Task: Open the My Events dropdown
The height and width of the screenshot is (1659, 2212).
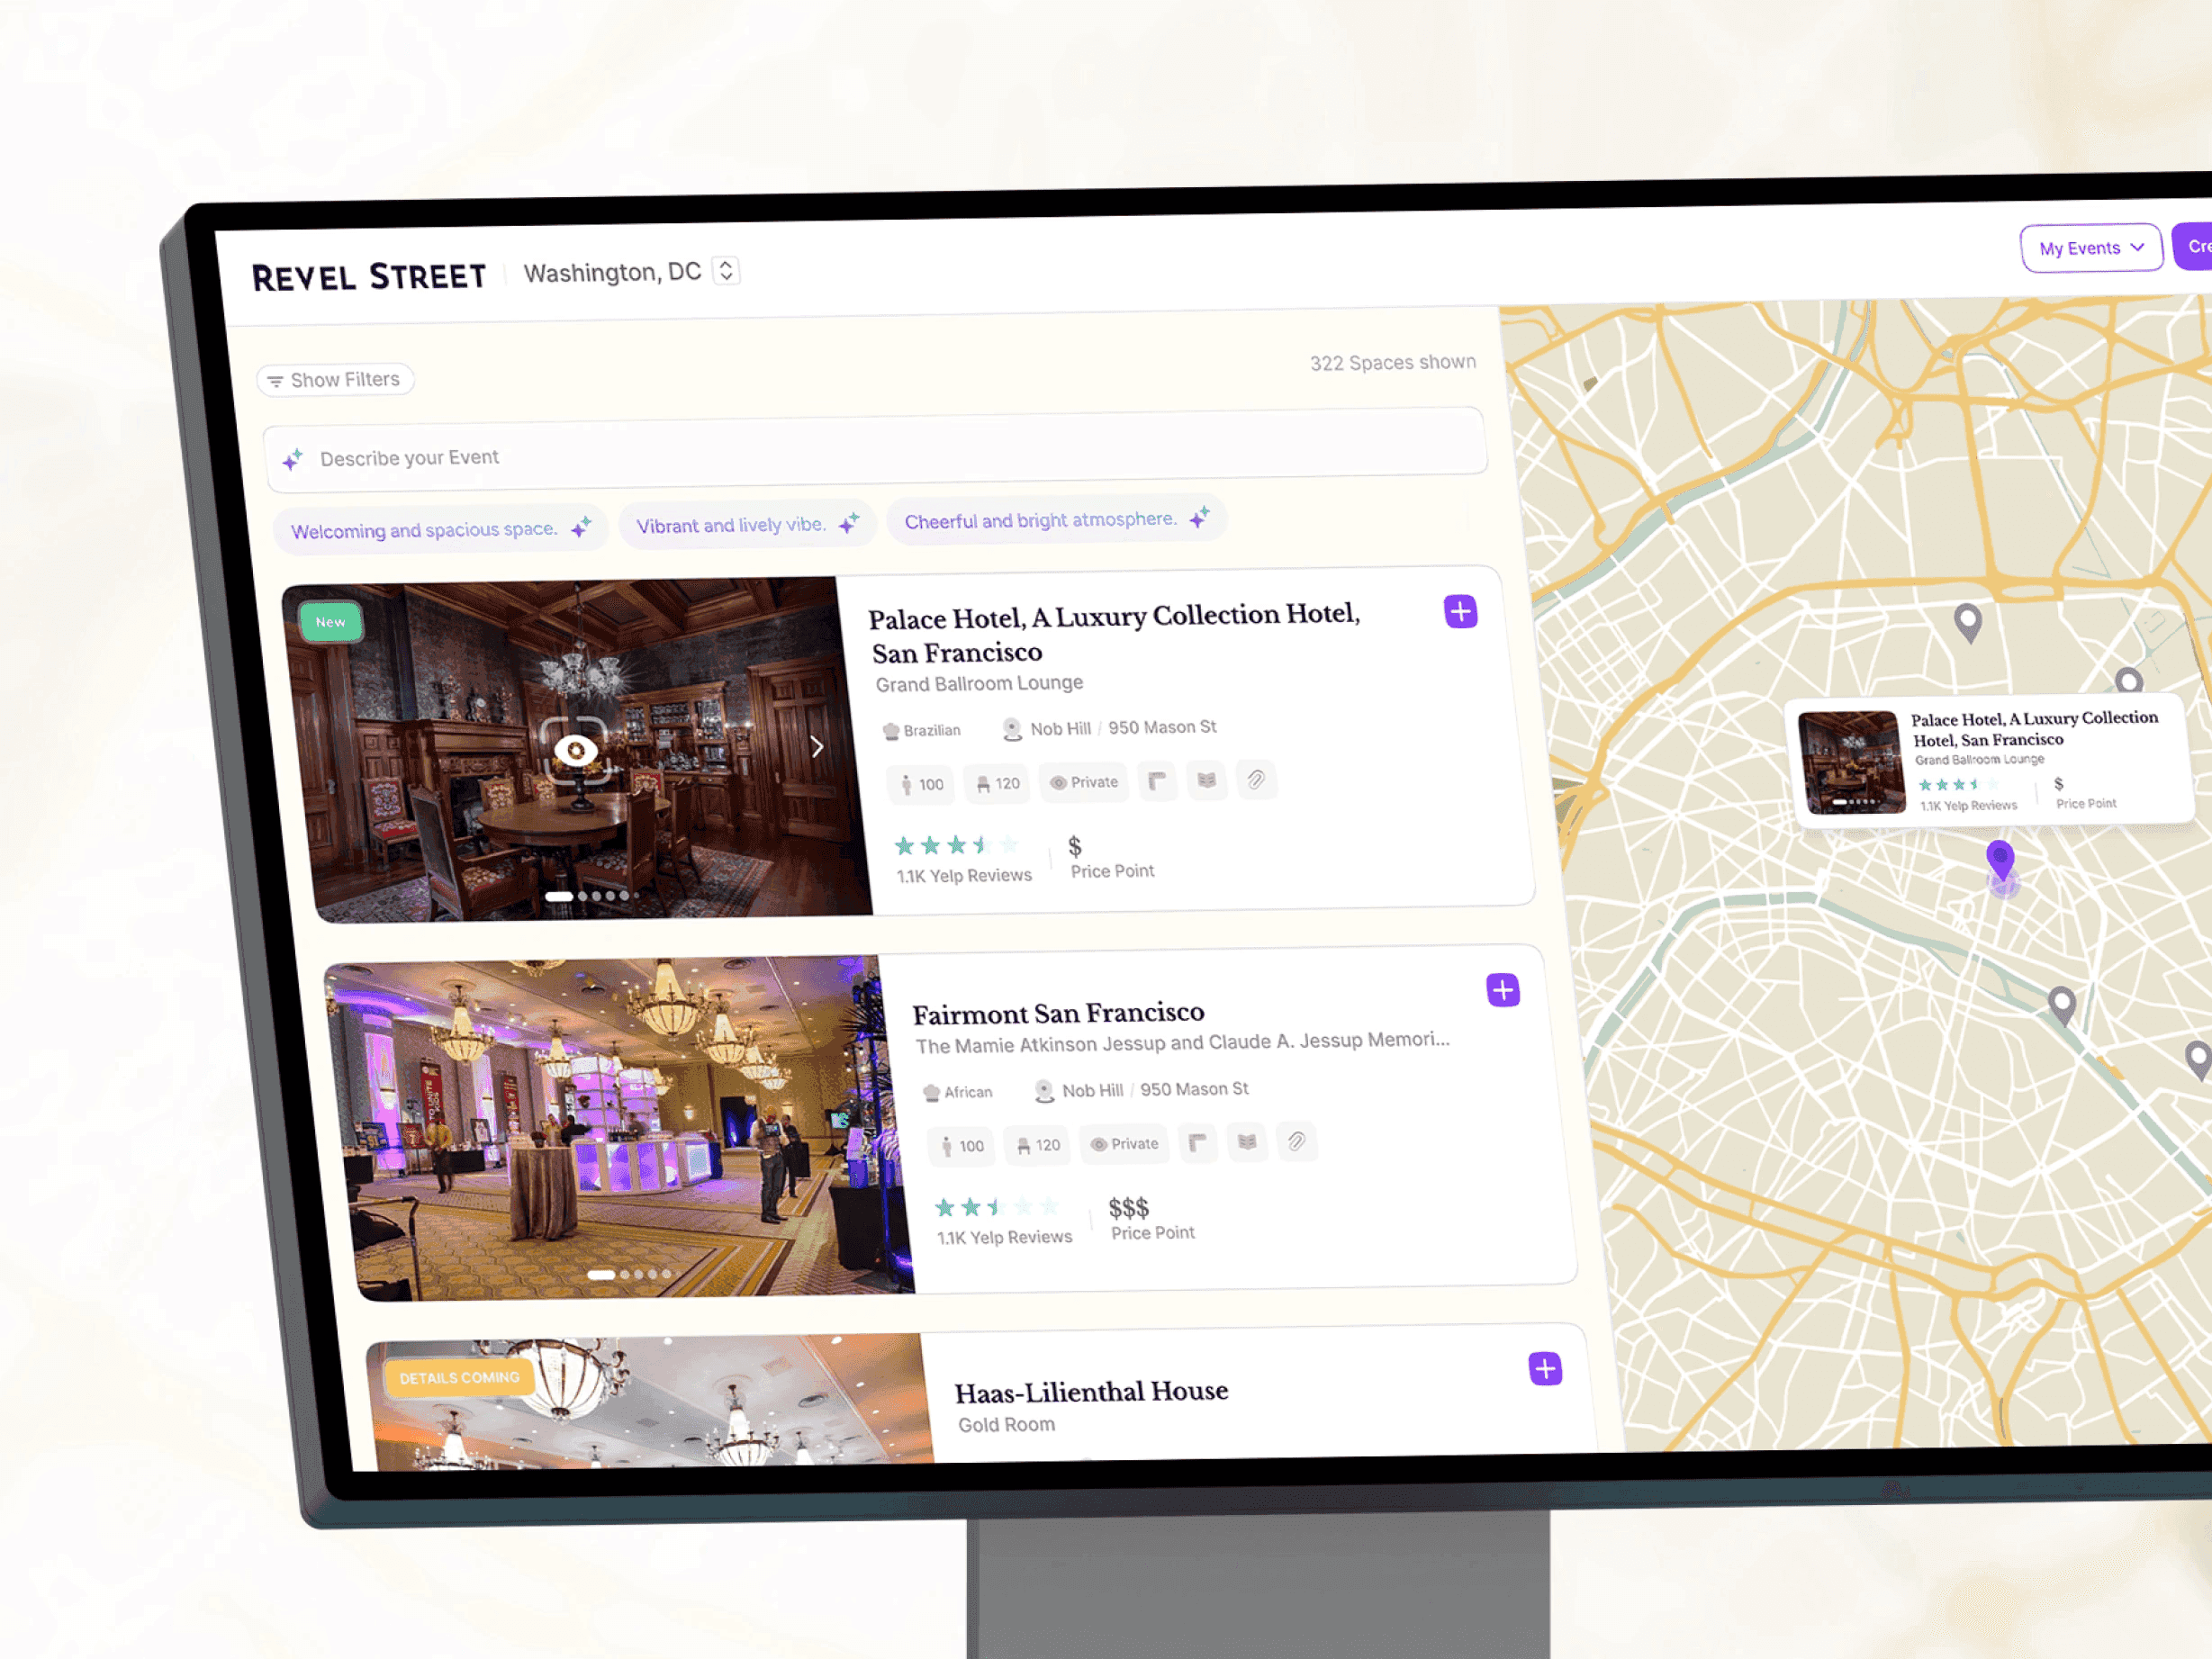Action: point(2091,248)
